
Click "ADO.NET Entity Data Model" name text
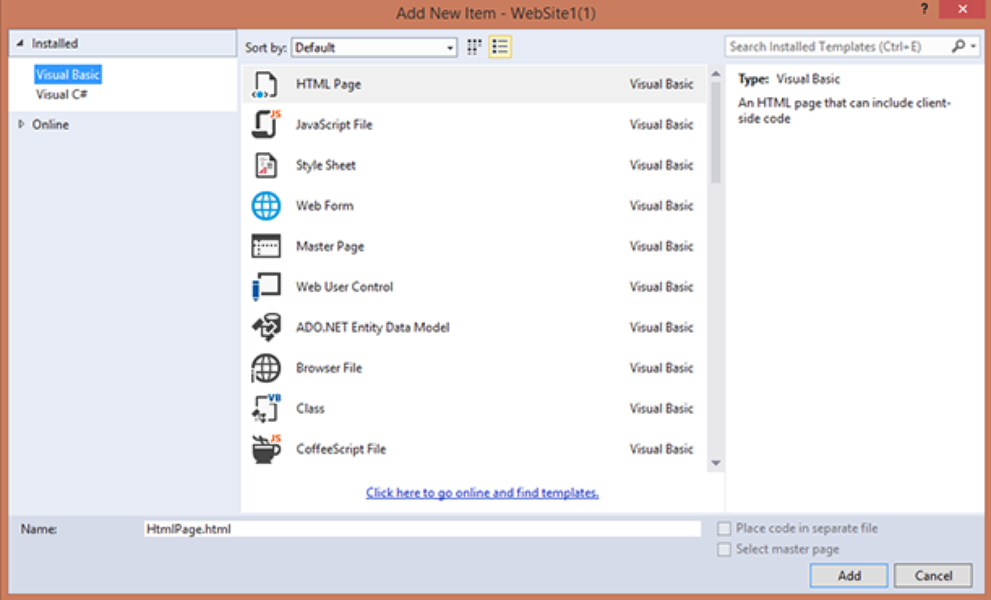tap(373, 327)
